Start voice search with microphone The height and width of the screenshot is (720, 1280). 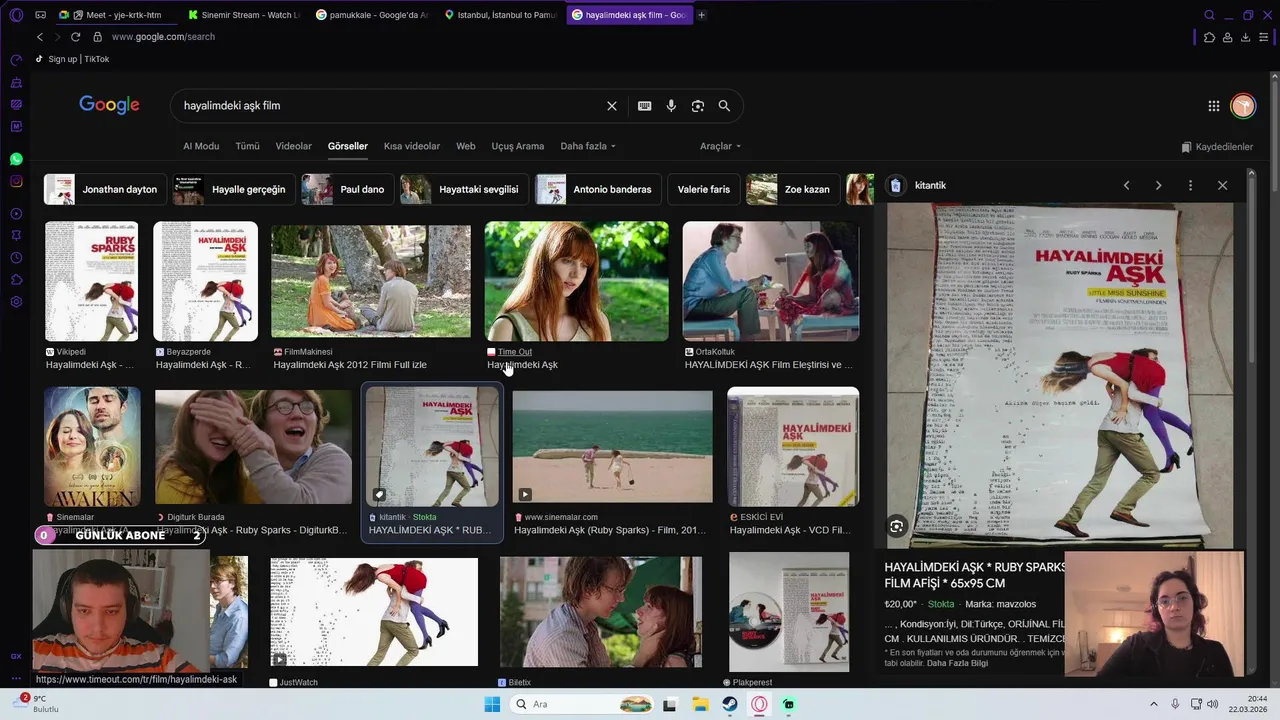click(671, 106)
